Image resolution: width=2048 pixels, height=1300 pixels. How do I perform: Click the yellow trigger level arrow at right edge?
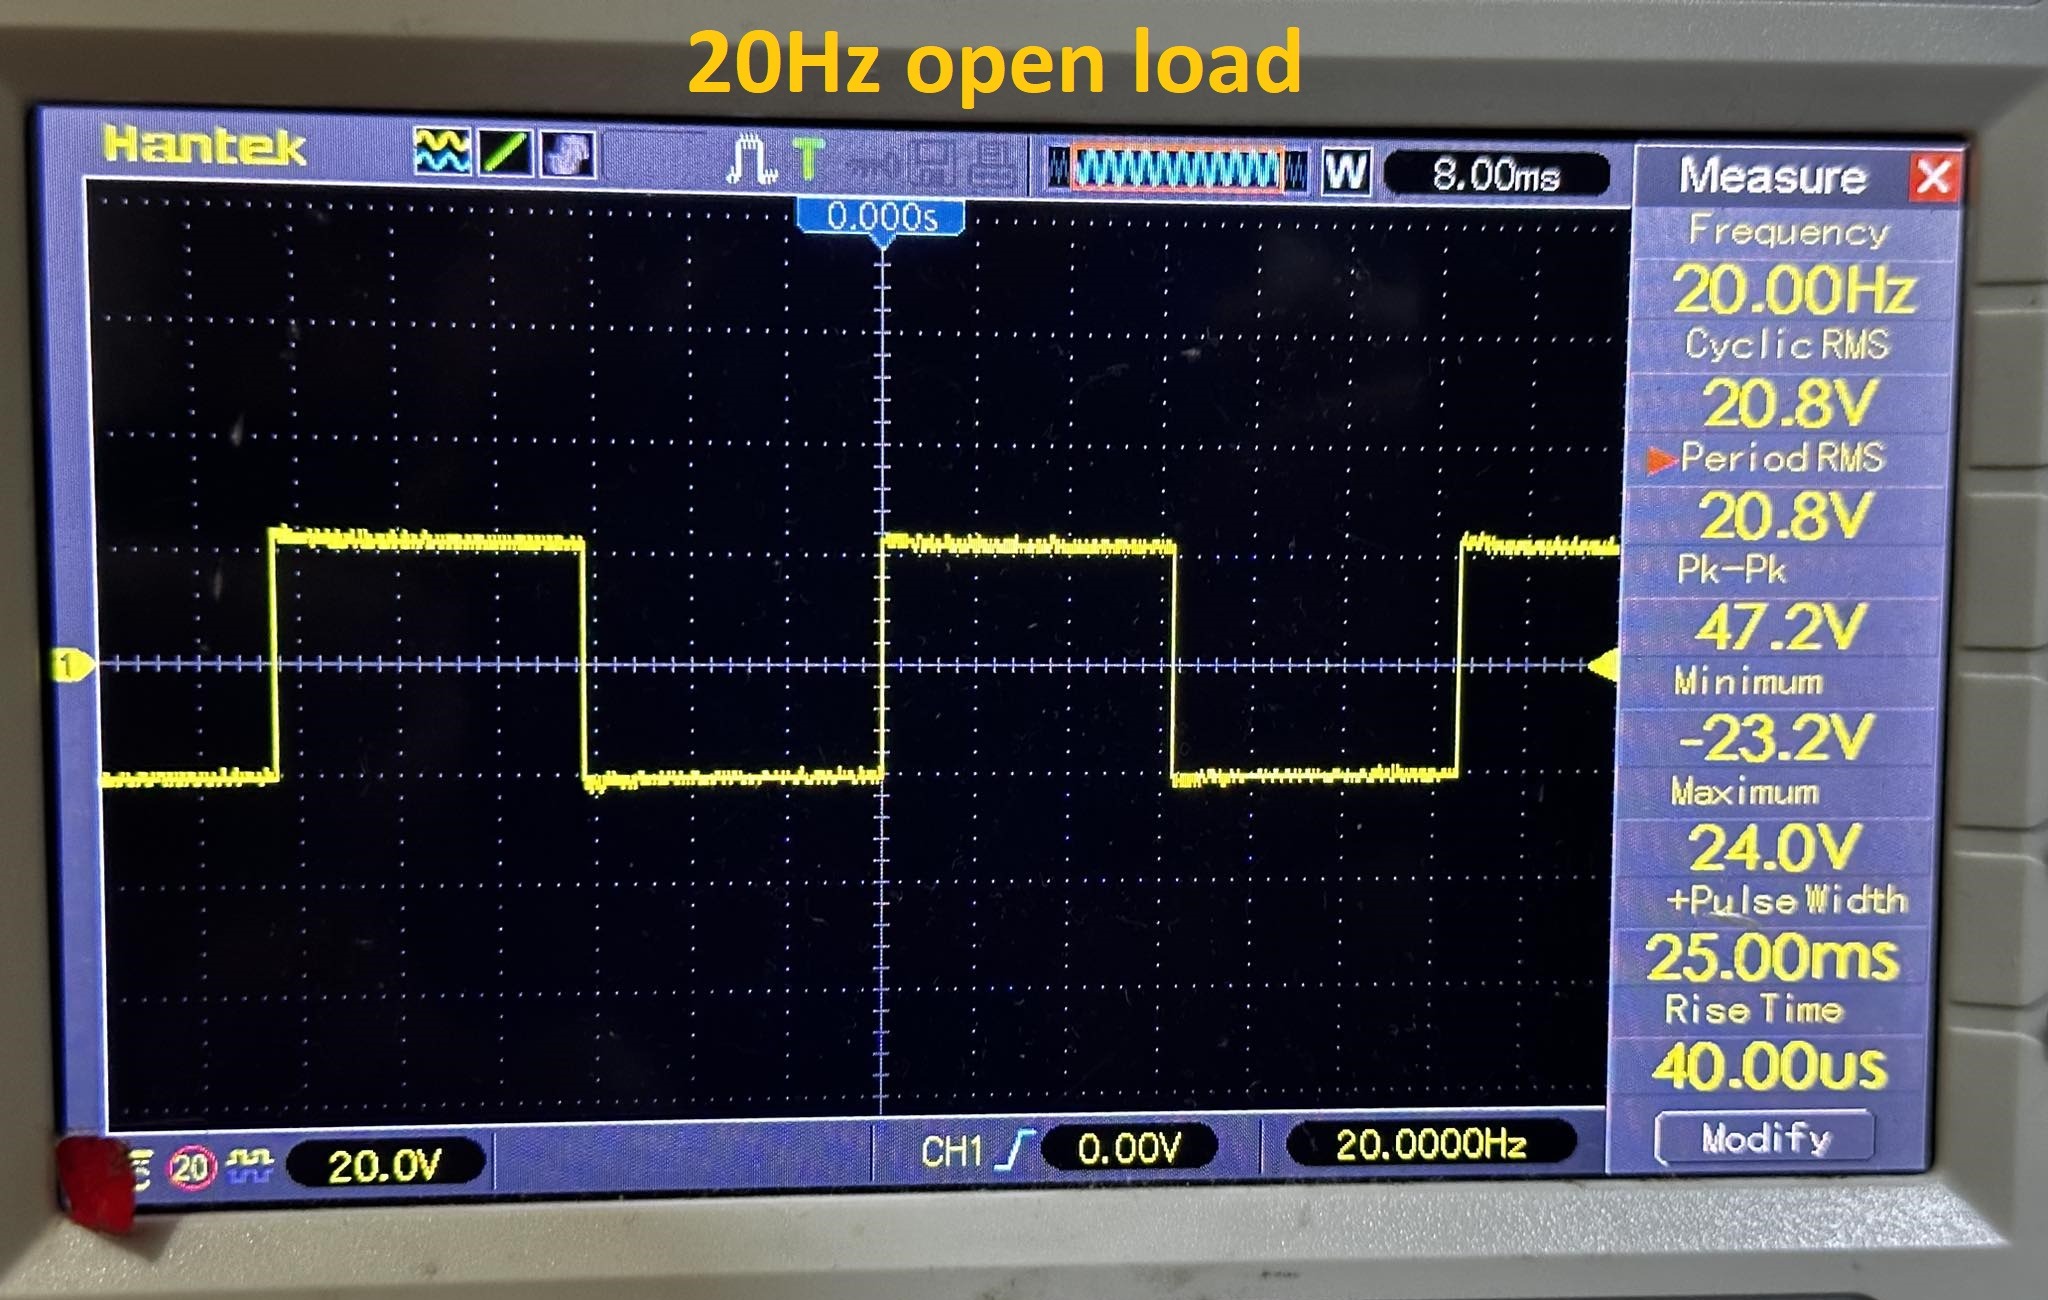(x=1603, y=665)
